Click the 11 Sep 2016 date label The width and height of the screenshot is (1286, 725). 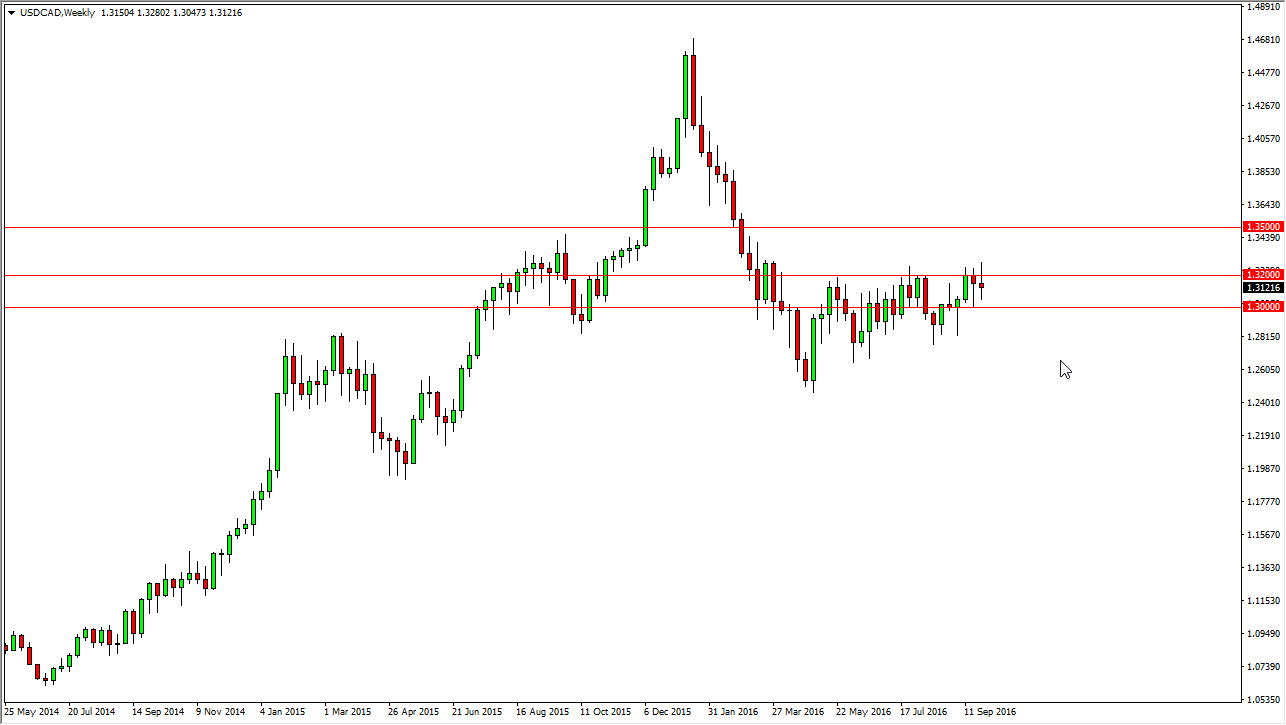click(x=989, y=712)
